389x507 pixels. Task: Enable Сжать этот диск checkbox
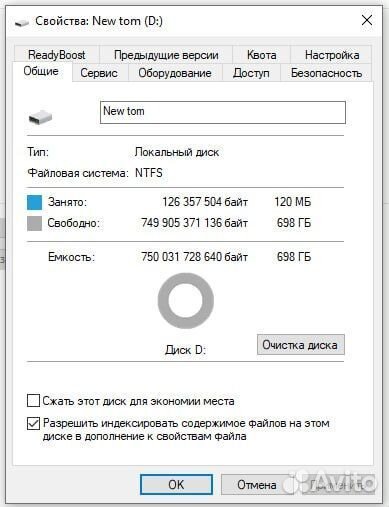(33, 401)
